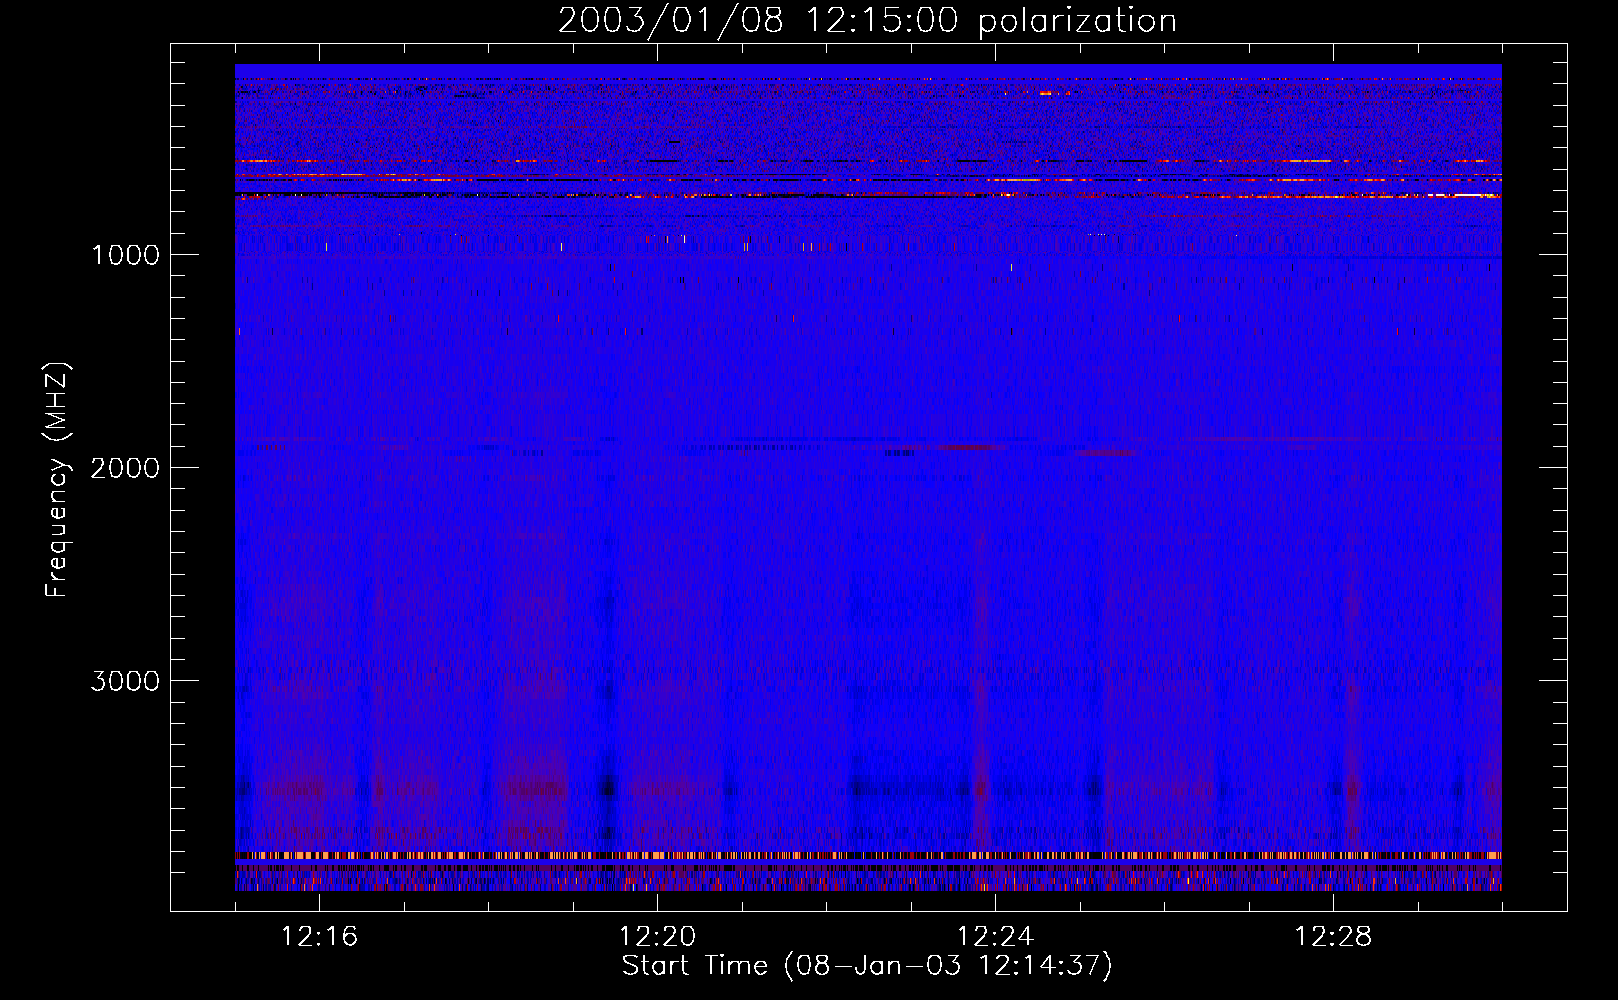
Task: Click the 2000 frequency tick label
Action: point(125,468)
